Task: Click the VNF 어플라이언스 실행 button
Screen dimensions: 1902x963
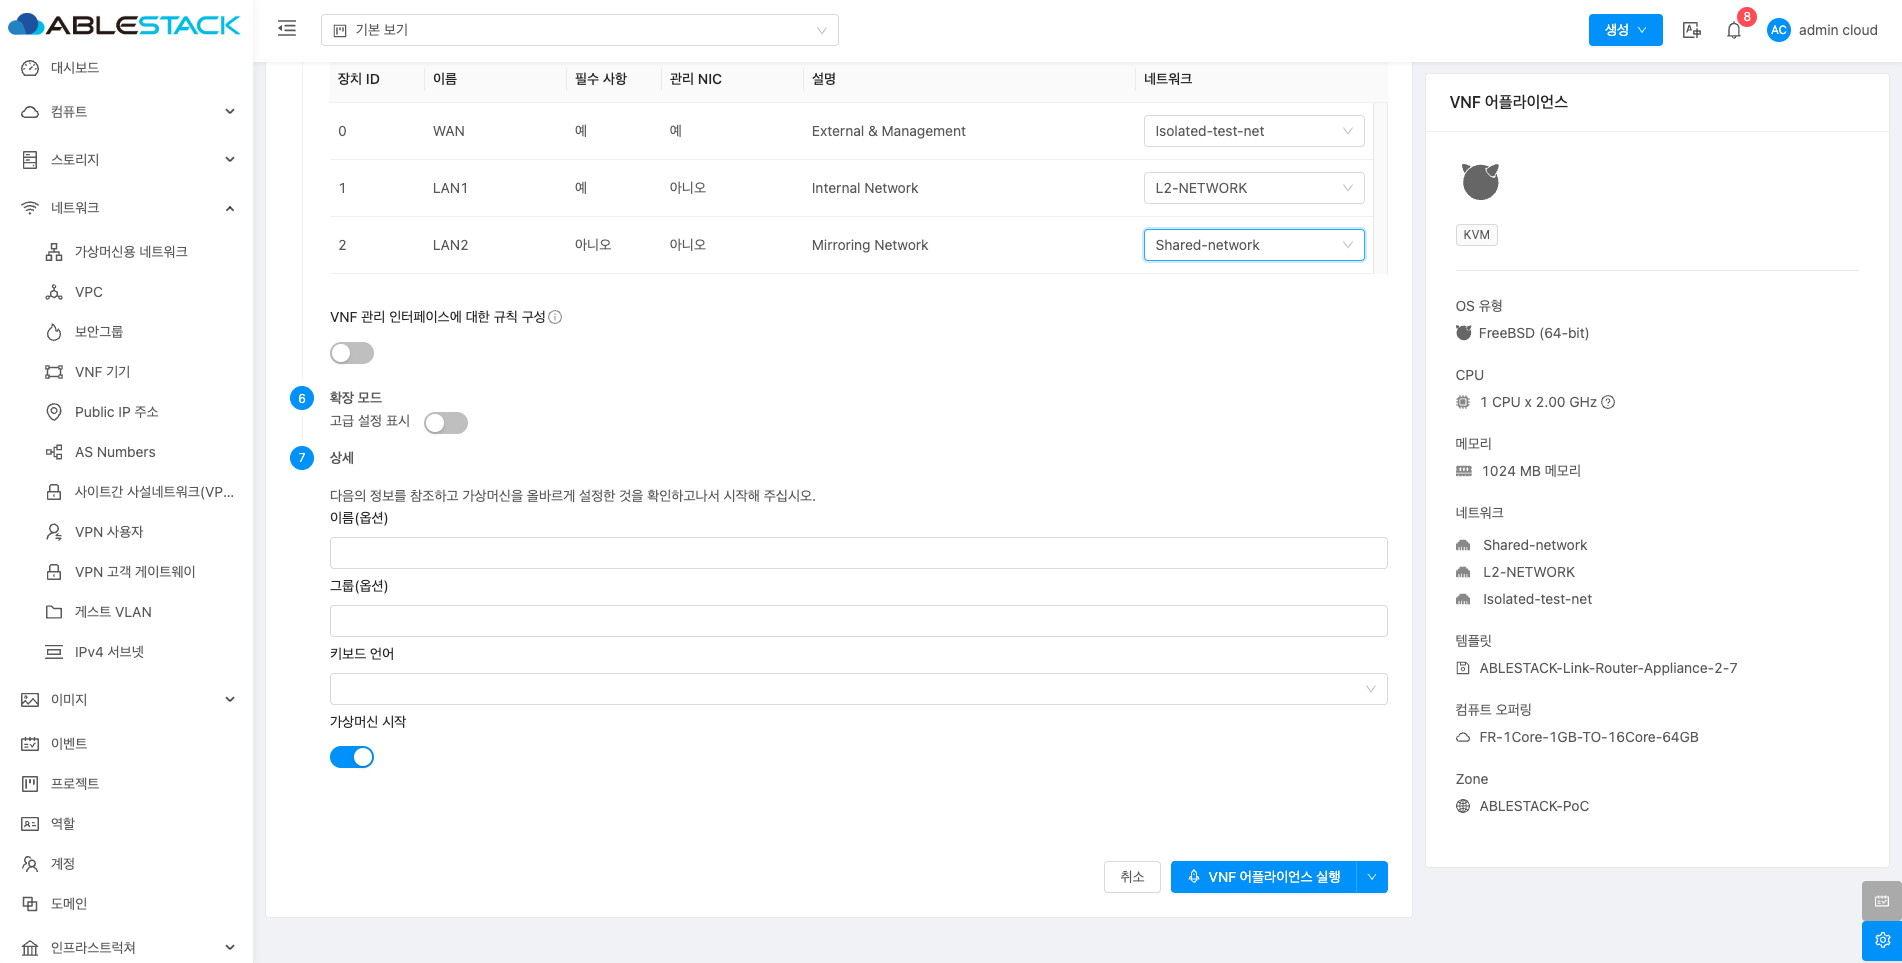Action: tap(1263, 877)
